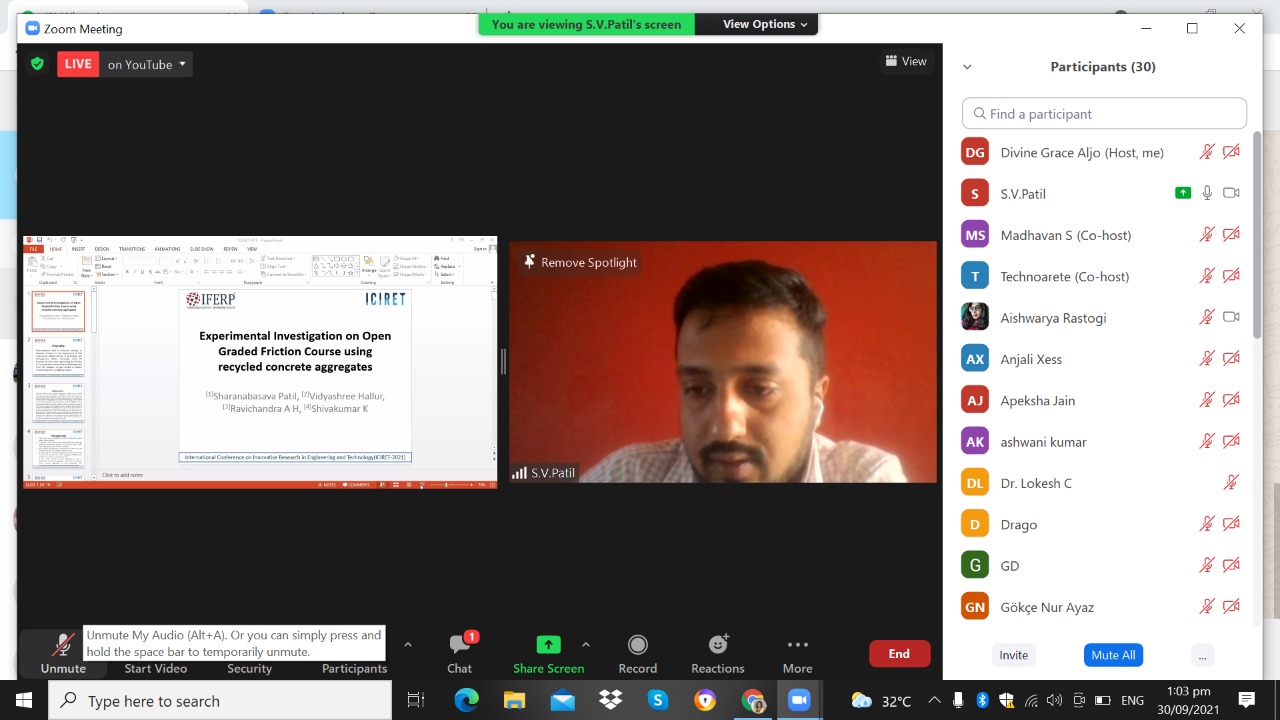Expand the View Options dropdown
The image size is (1280, 720).
[x=765, y=24]
